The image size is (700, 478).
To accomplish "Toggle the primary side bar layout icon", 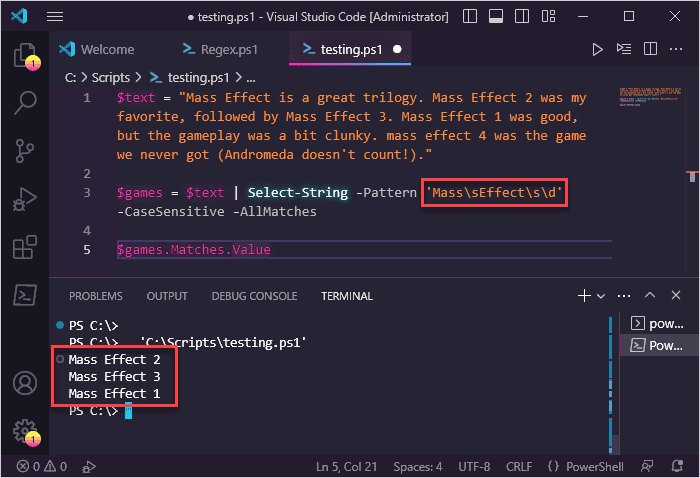I will [470, 17].
